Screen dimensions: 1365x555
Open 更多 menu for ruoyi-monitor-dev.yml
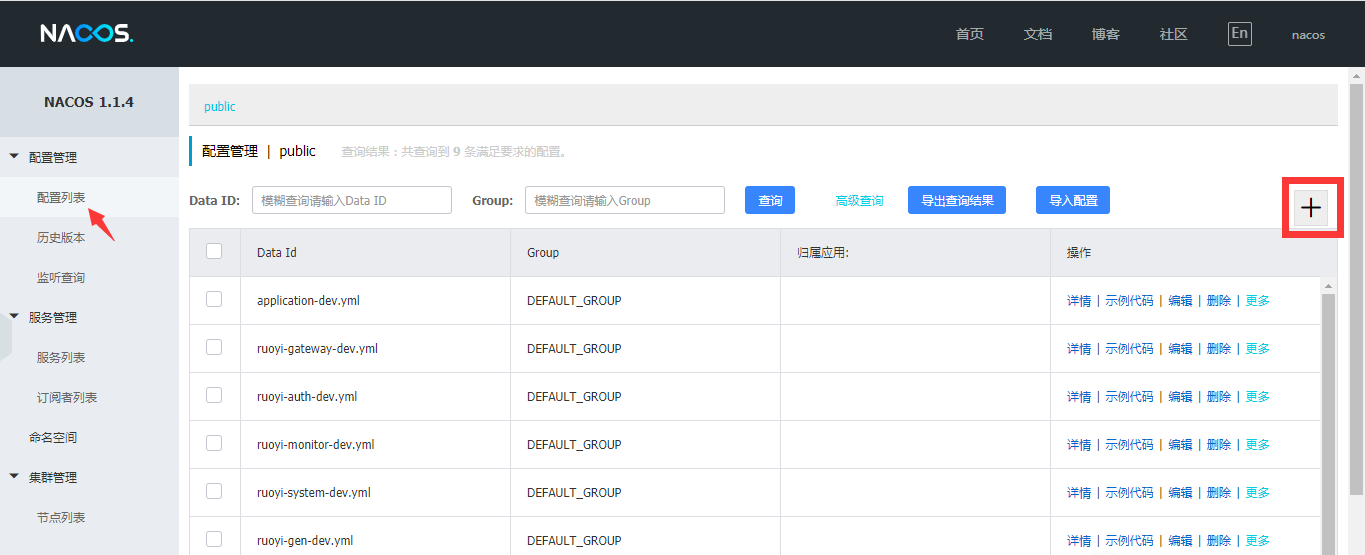[1258, 445]
